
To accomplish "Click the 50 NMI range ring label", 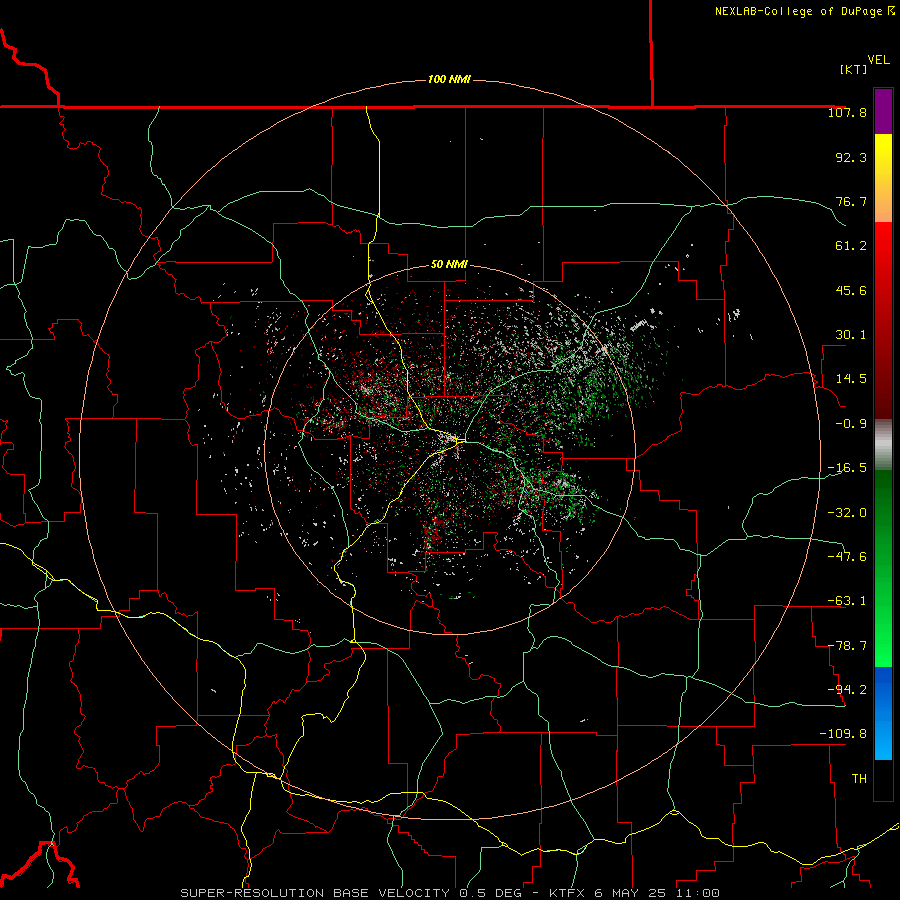I will click(449, 265).
